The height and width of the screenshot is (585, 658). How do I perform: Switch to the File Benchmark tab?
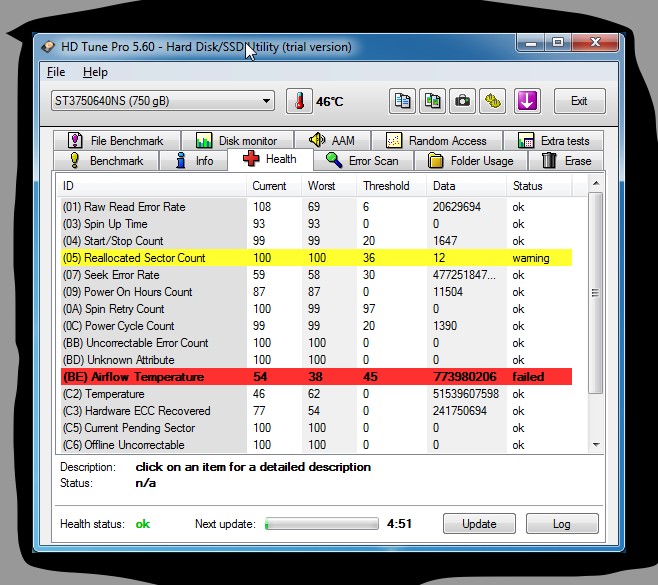point(117,141)
